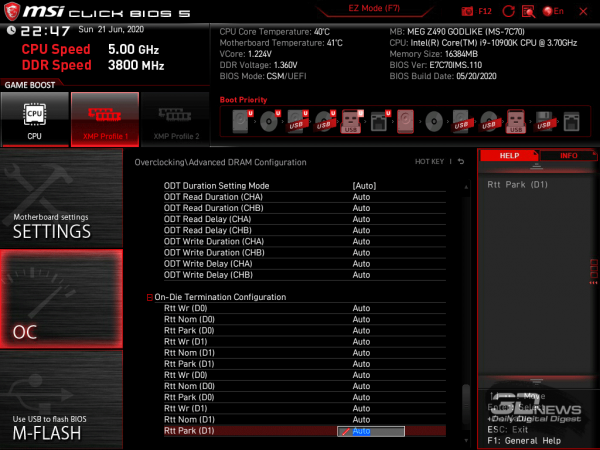Open ODT Duration Setting Mode dropdown

(x=364, y=186)
